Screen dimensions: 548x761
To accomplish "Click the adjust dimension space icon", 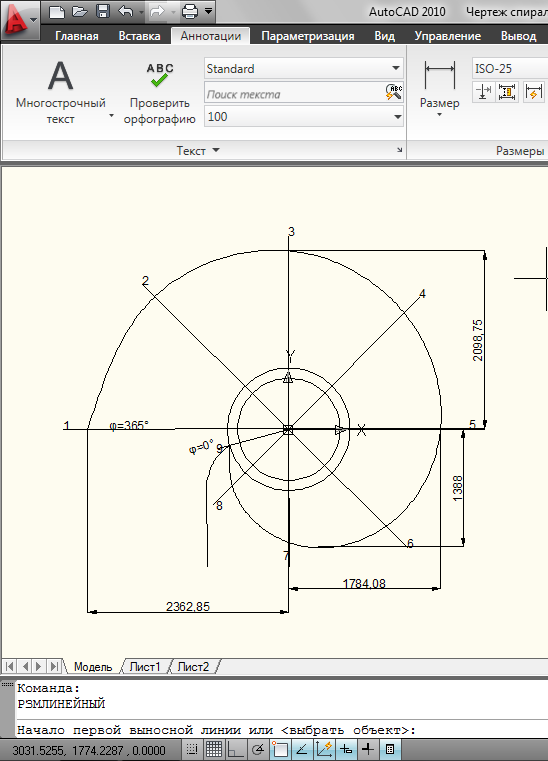I will 507,91.
